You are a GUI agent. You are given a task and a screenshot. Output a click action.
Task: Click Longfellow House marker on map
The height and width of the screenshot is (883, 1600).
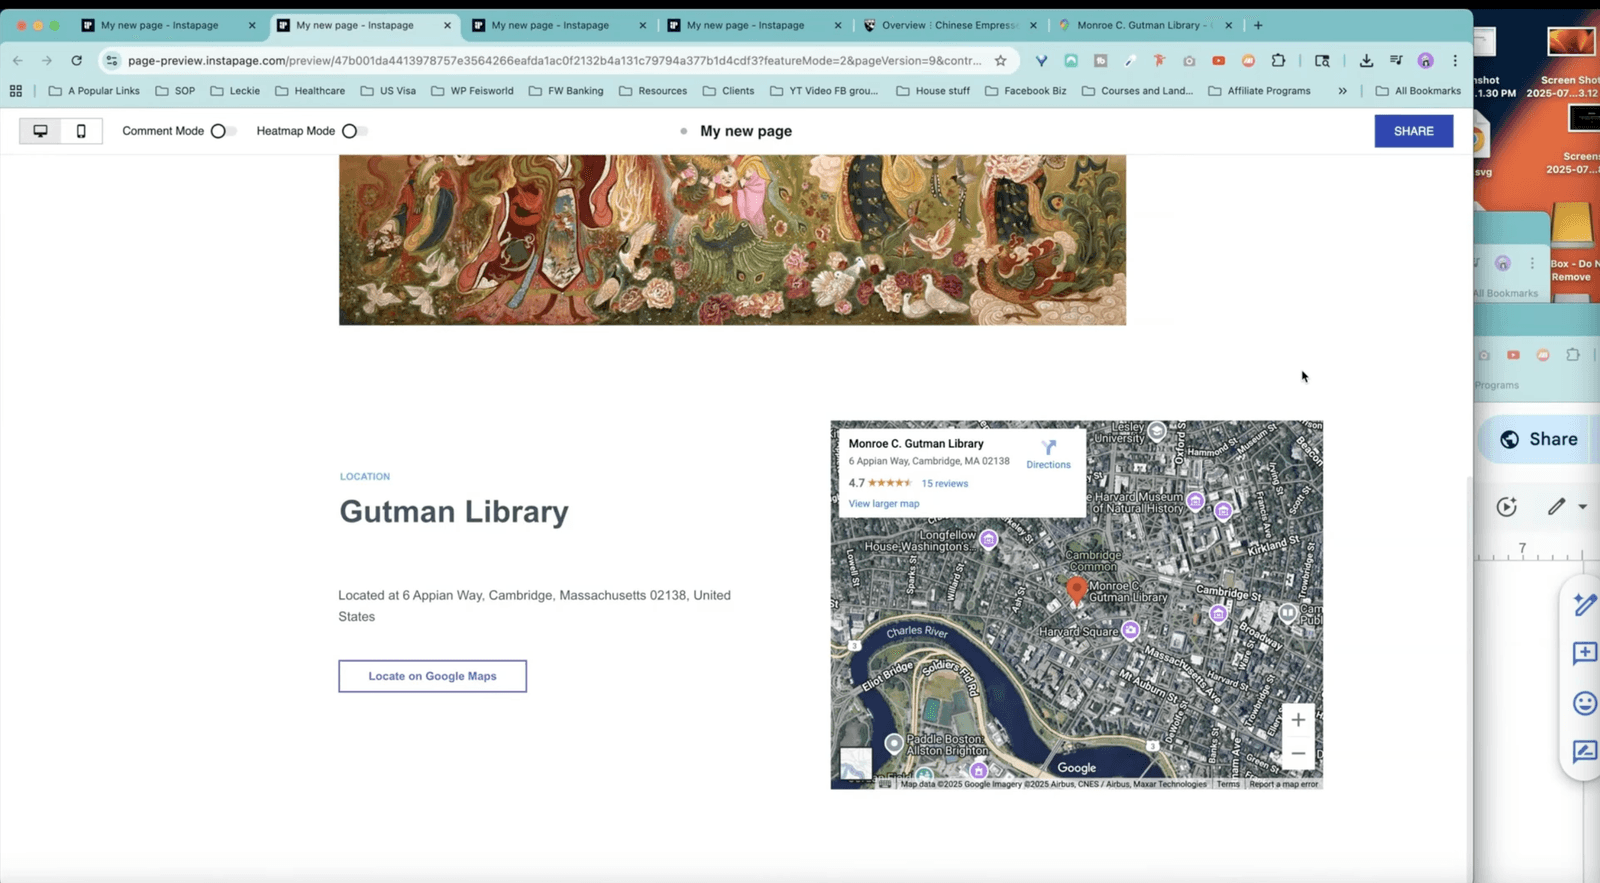pos(988,540)
